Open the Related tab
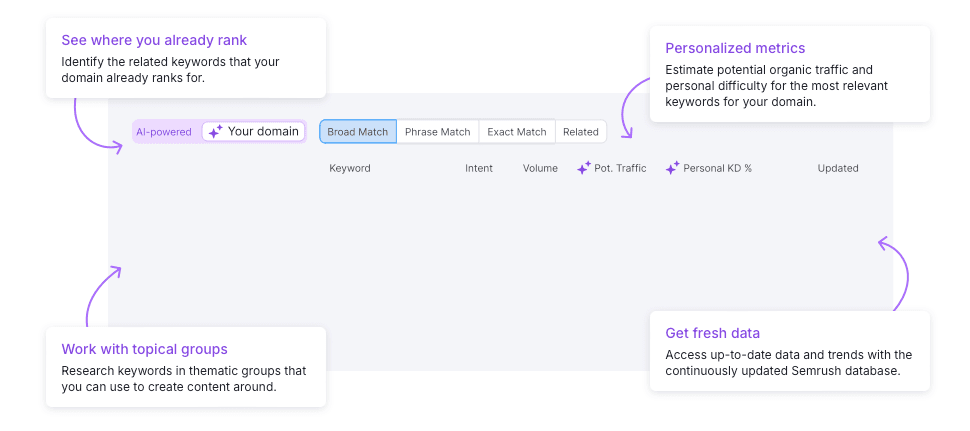 tap(580, 132)
